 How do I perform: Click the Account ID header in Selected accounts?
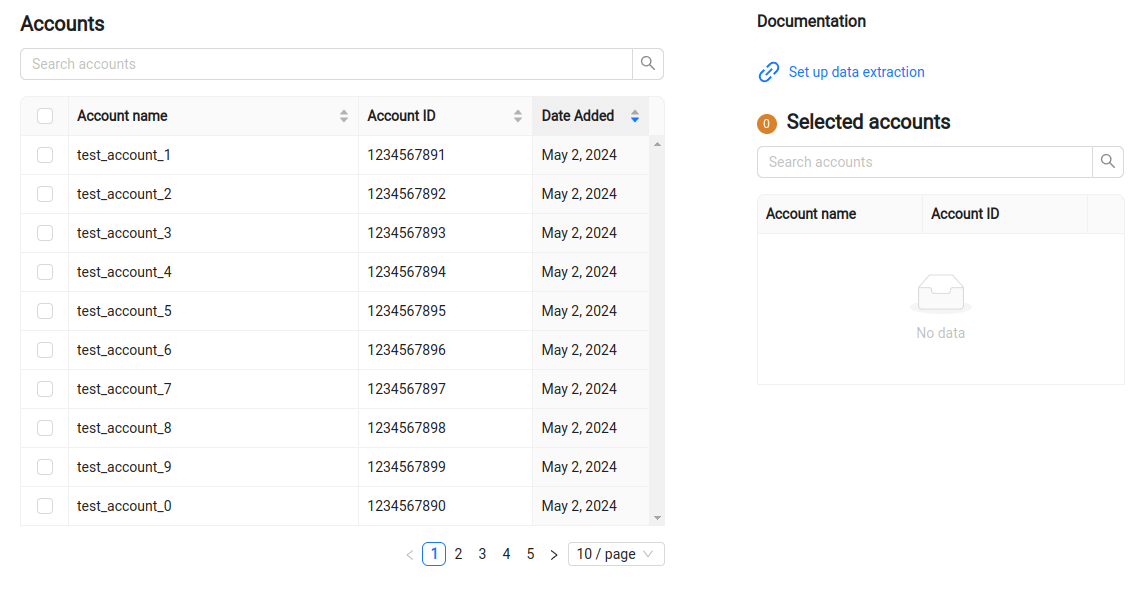[965, 213]
